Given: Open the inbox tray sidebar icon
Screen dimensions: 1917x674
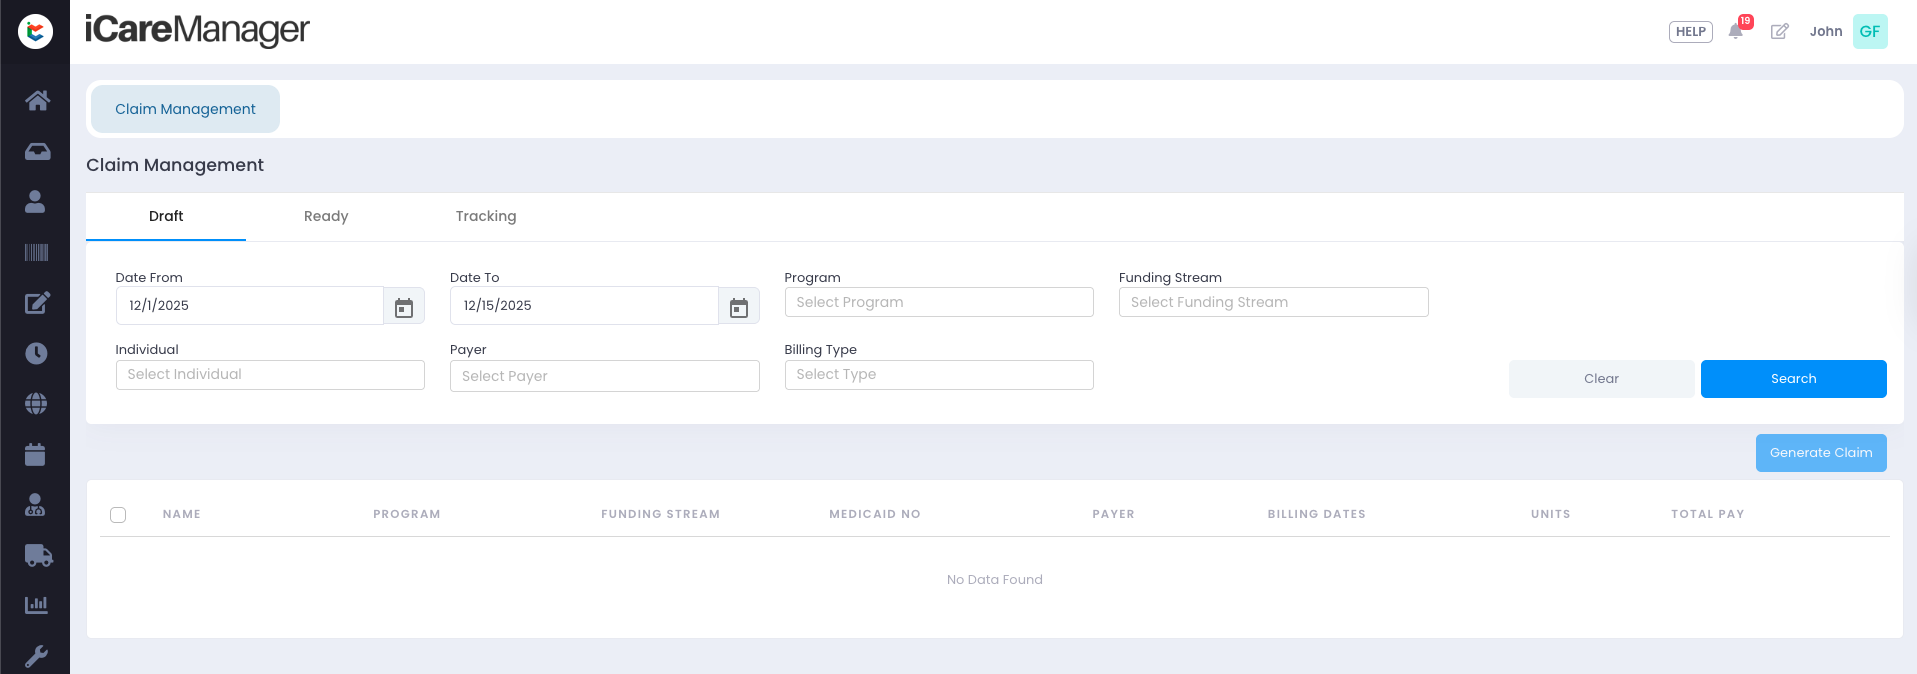Looking at the screenshot, I should click(37, 151).
